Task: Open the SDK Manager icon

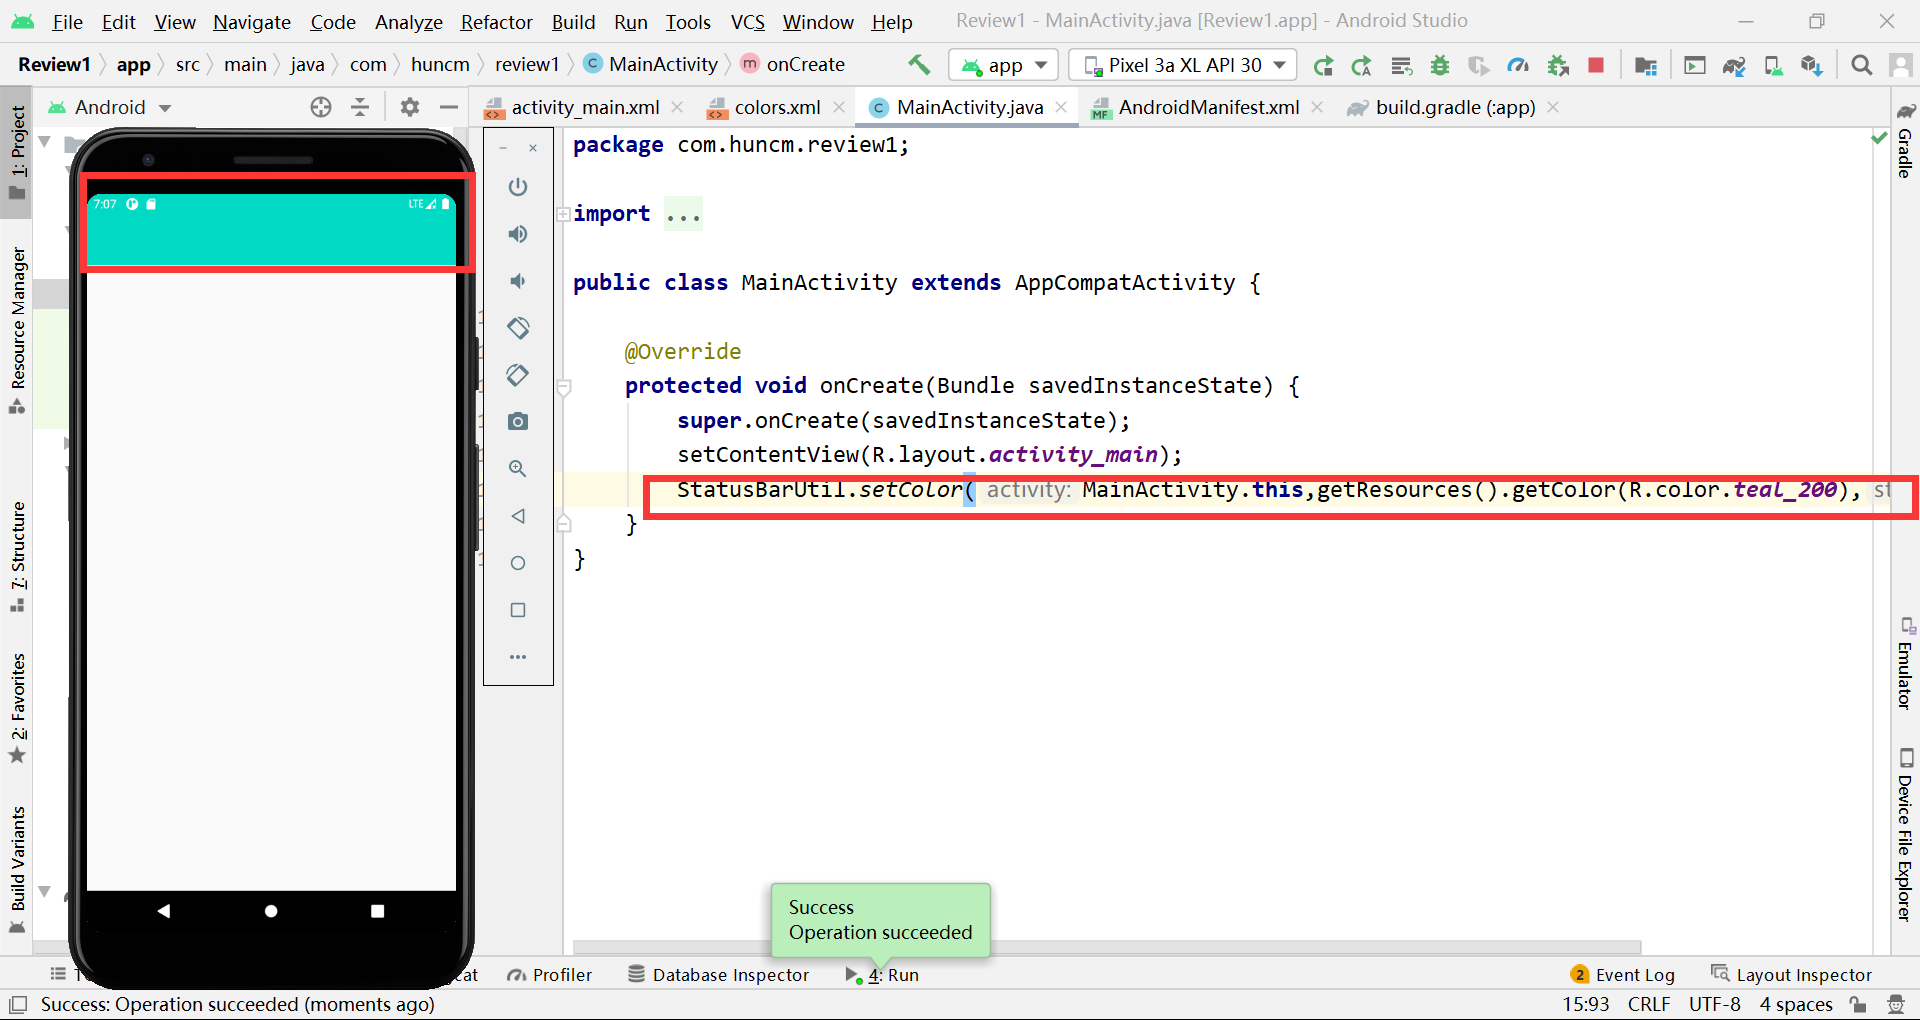Action: 1812,66
